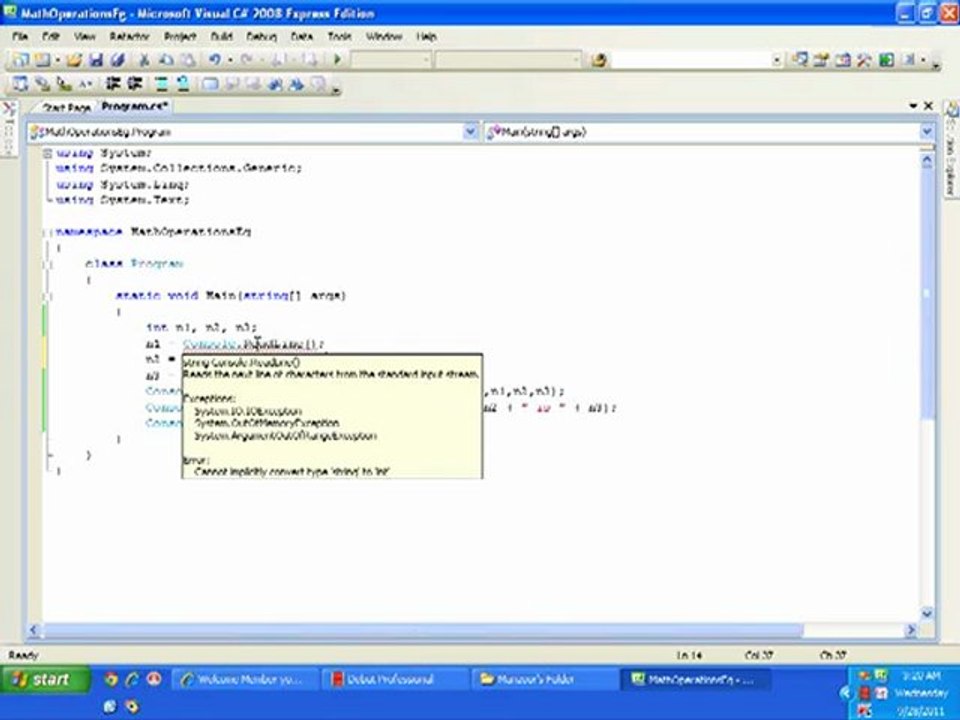Click the Redo arrow icon
This screenshot has width=960, height=720.
tap(247, 59)
